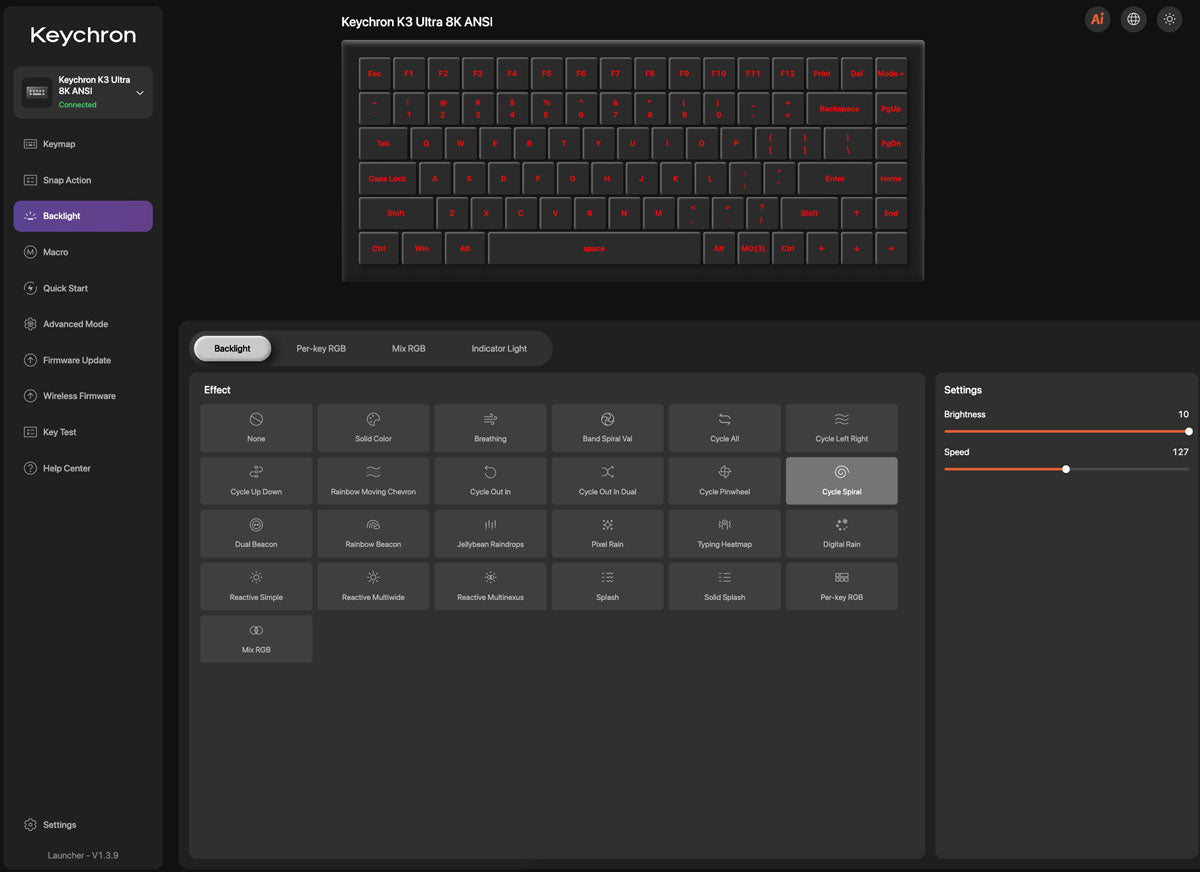The image size is (1200, 872).
Task: Adjust the Brightness slider
Action: (1066, 431)
